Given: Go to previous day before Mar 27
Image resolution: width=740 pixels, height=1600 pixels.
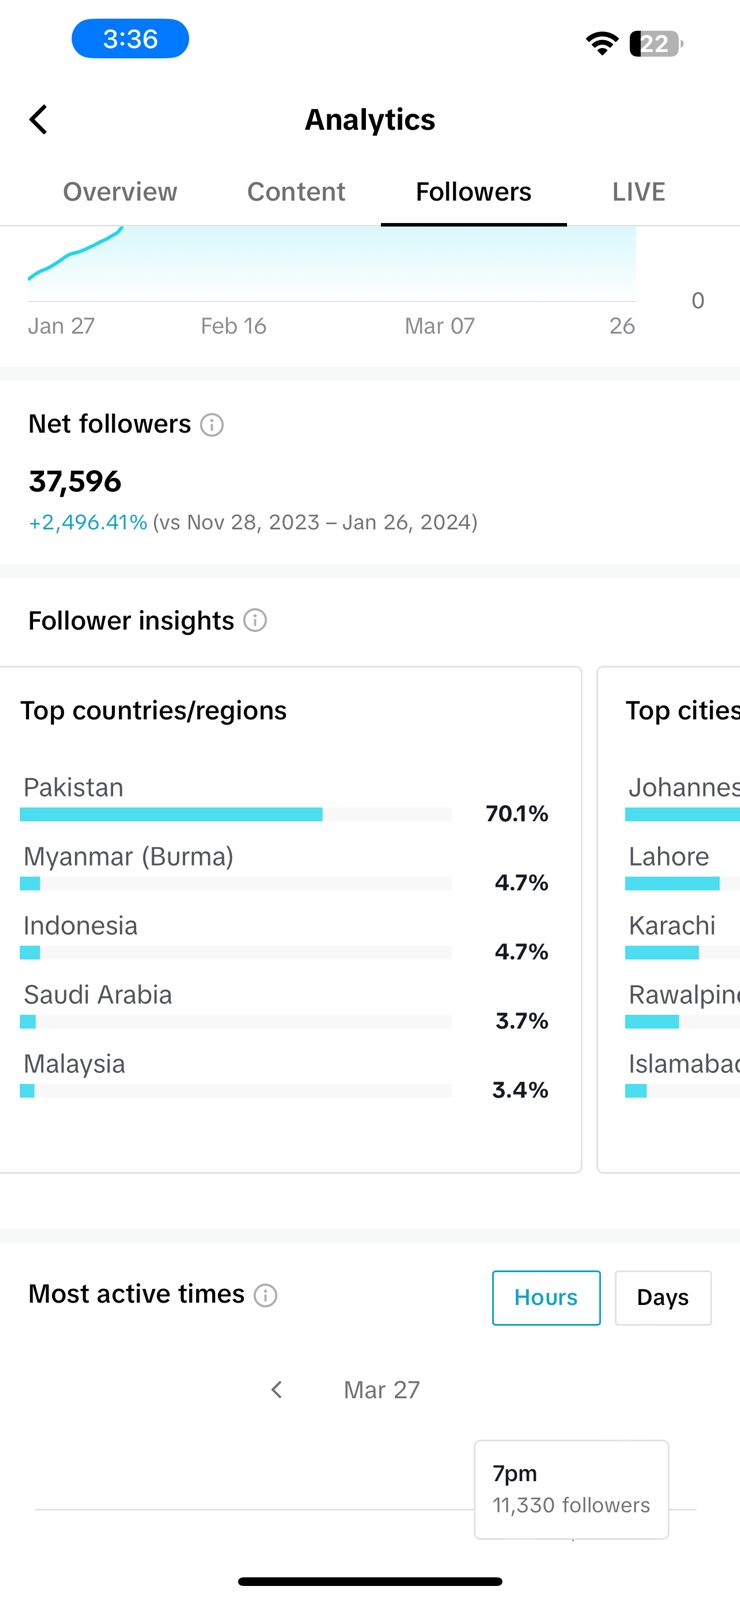Looking at the screenshot, I should pyautogui.click(x=277, y=1390).
